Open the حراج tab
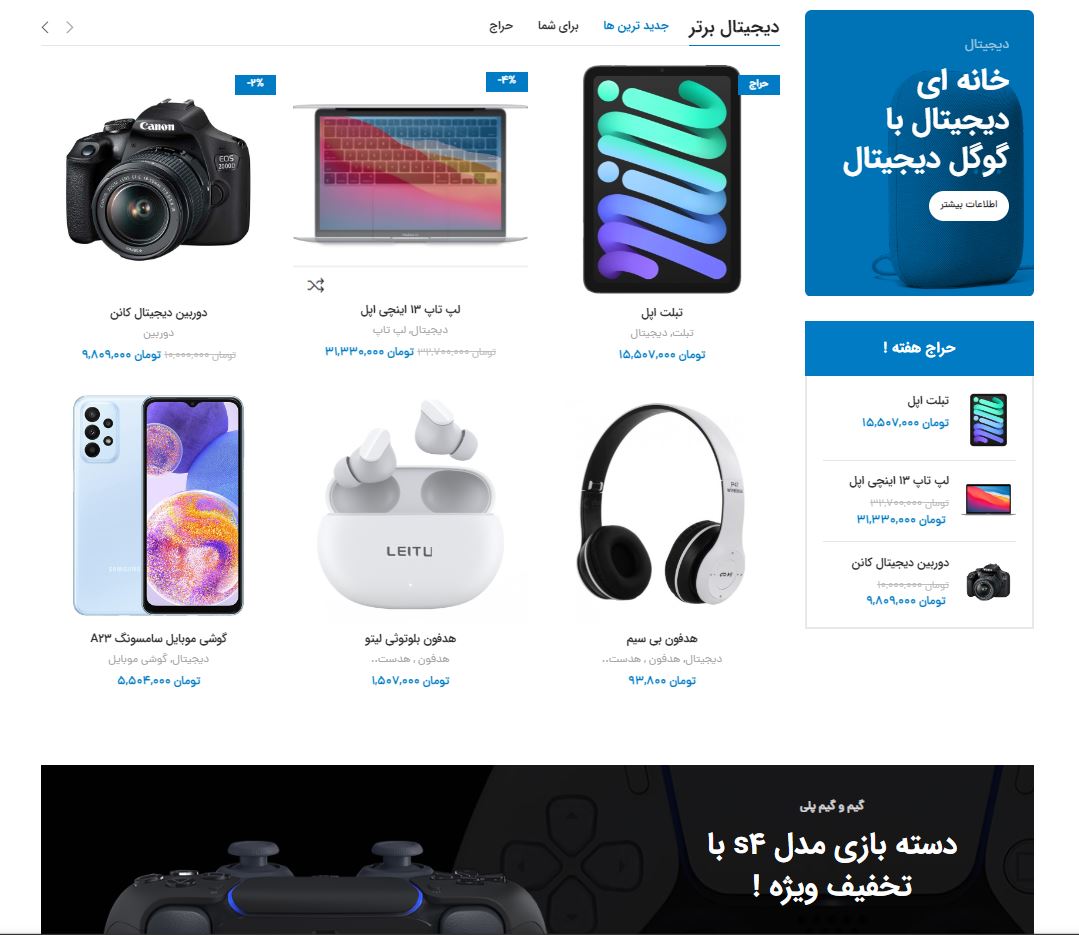1079x935 pixels. tap(501, 26)
